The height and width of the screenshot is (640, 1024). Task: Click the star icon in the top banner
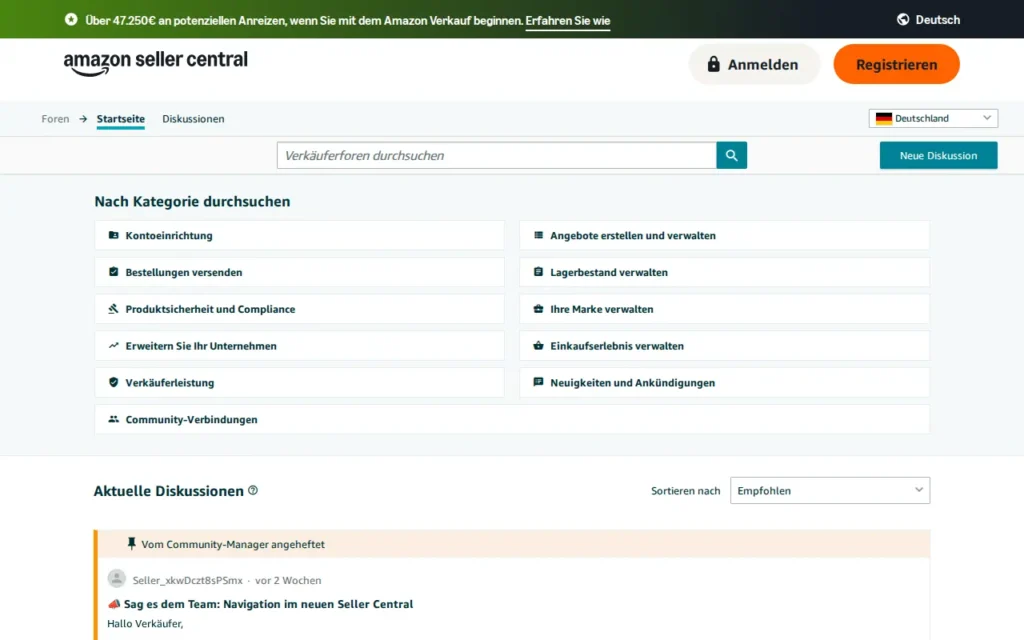pos(71,20)
